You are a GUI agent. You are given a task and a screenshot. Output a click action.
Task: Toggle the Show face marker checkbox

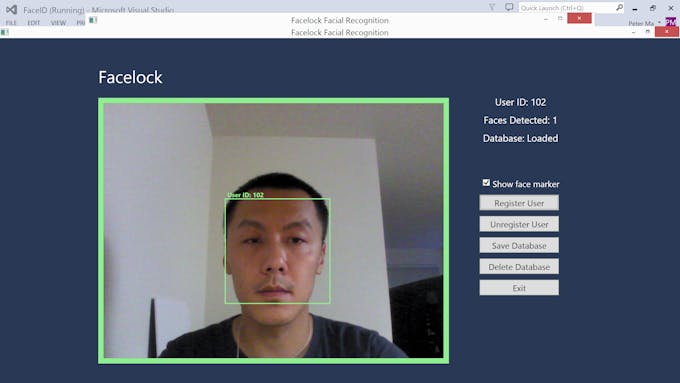pos(486,183)
